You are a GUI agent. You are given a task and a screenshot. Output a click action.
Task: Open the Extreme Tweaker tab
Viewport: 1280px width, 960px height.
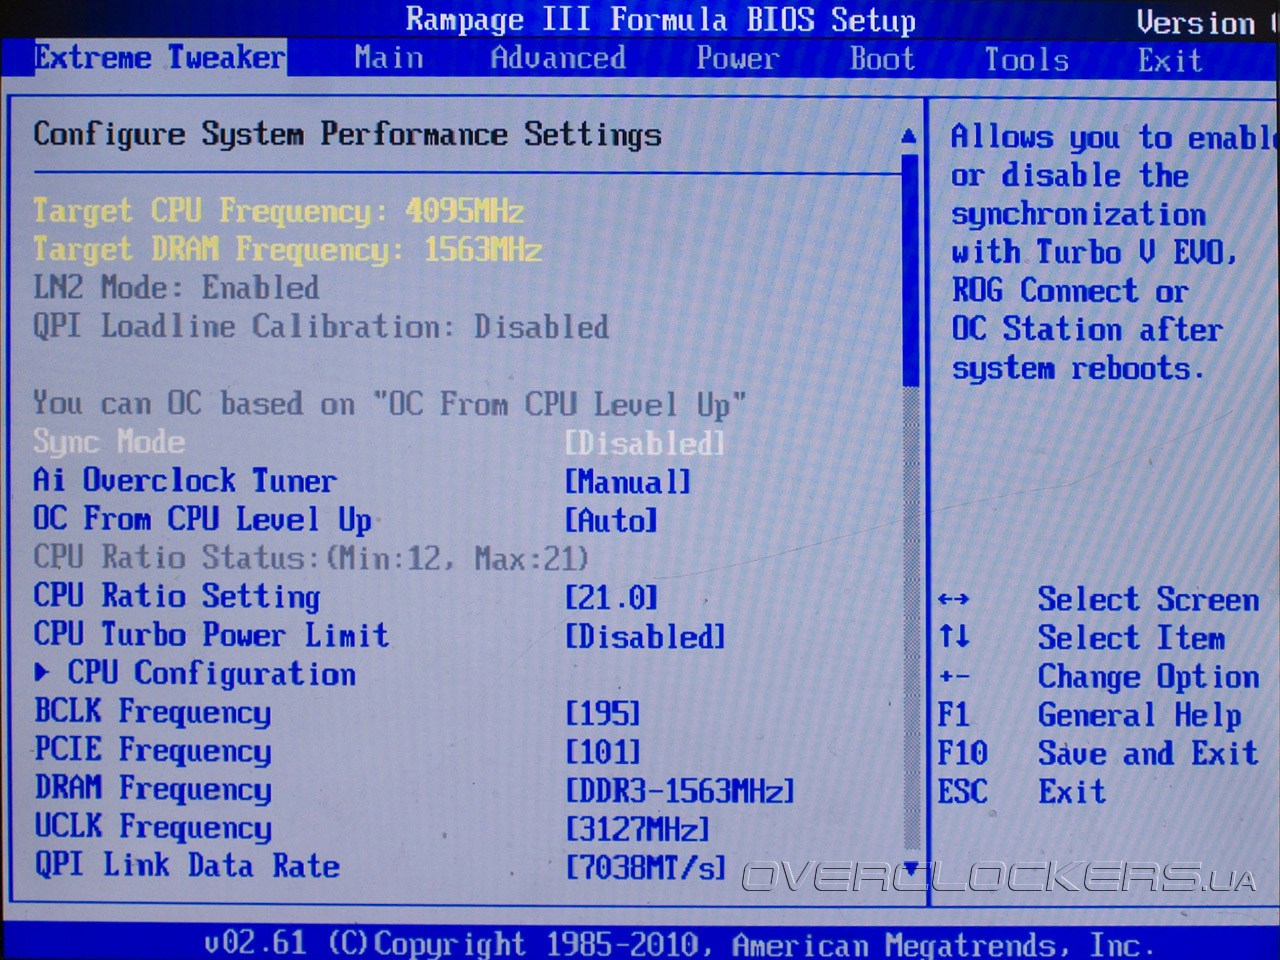(160, 58)
